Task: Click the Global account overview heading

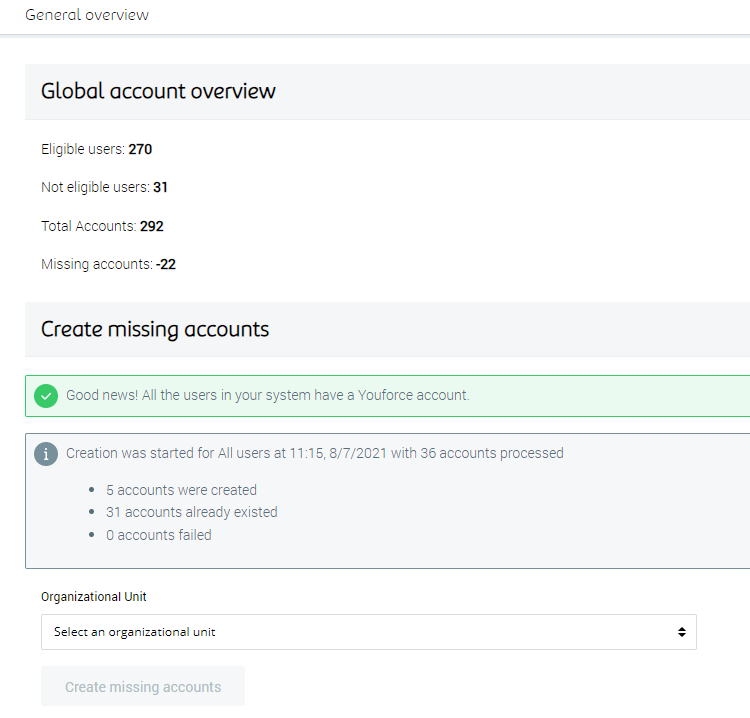Action: pos(158,91)
